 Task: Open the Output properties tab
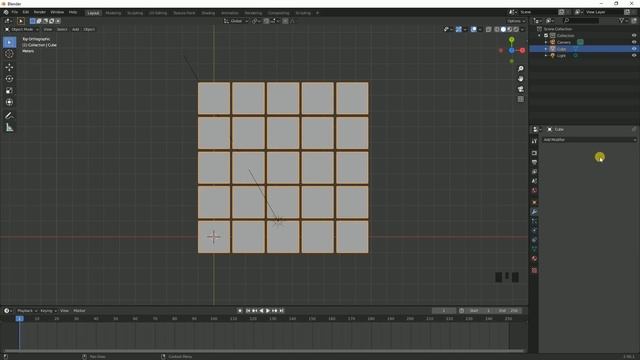click(x=534, y=162)
